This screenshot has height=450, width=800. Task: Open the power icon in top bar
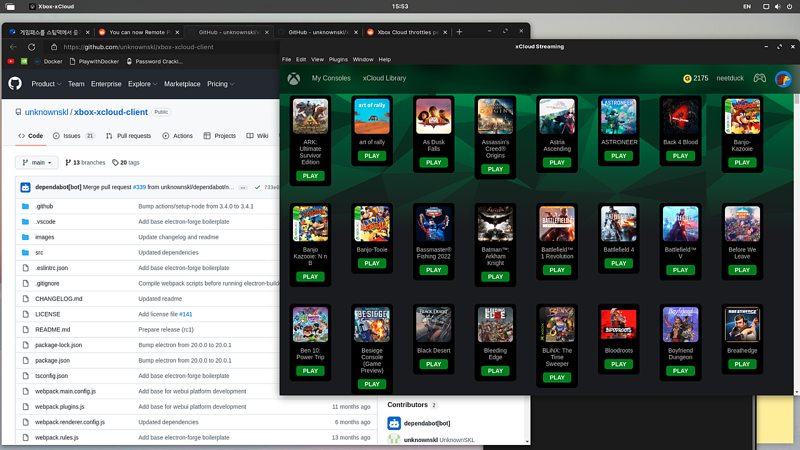[x=789, y=7]
